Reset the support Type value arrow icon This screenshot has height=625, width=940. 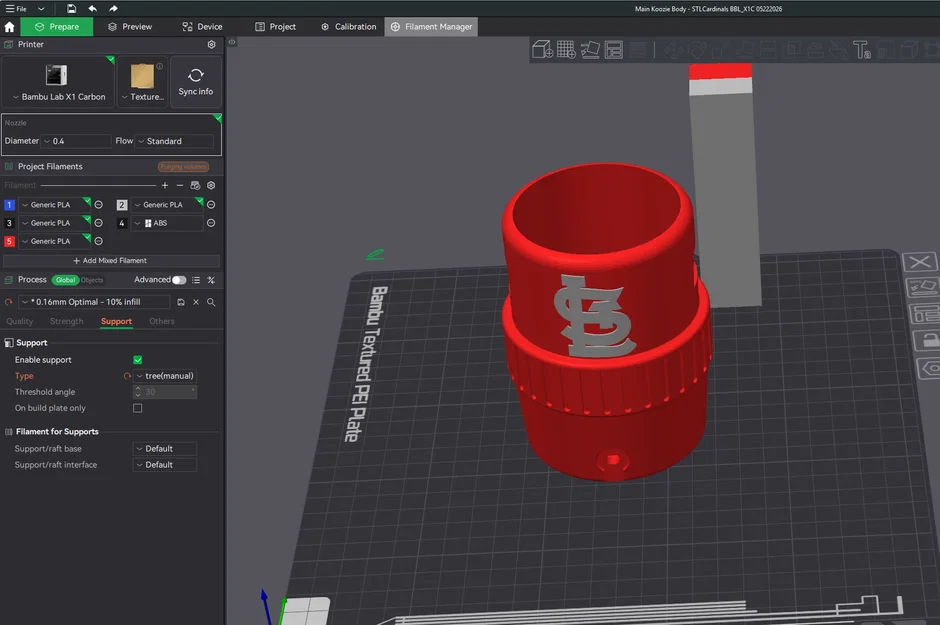[x=127, y=376]
